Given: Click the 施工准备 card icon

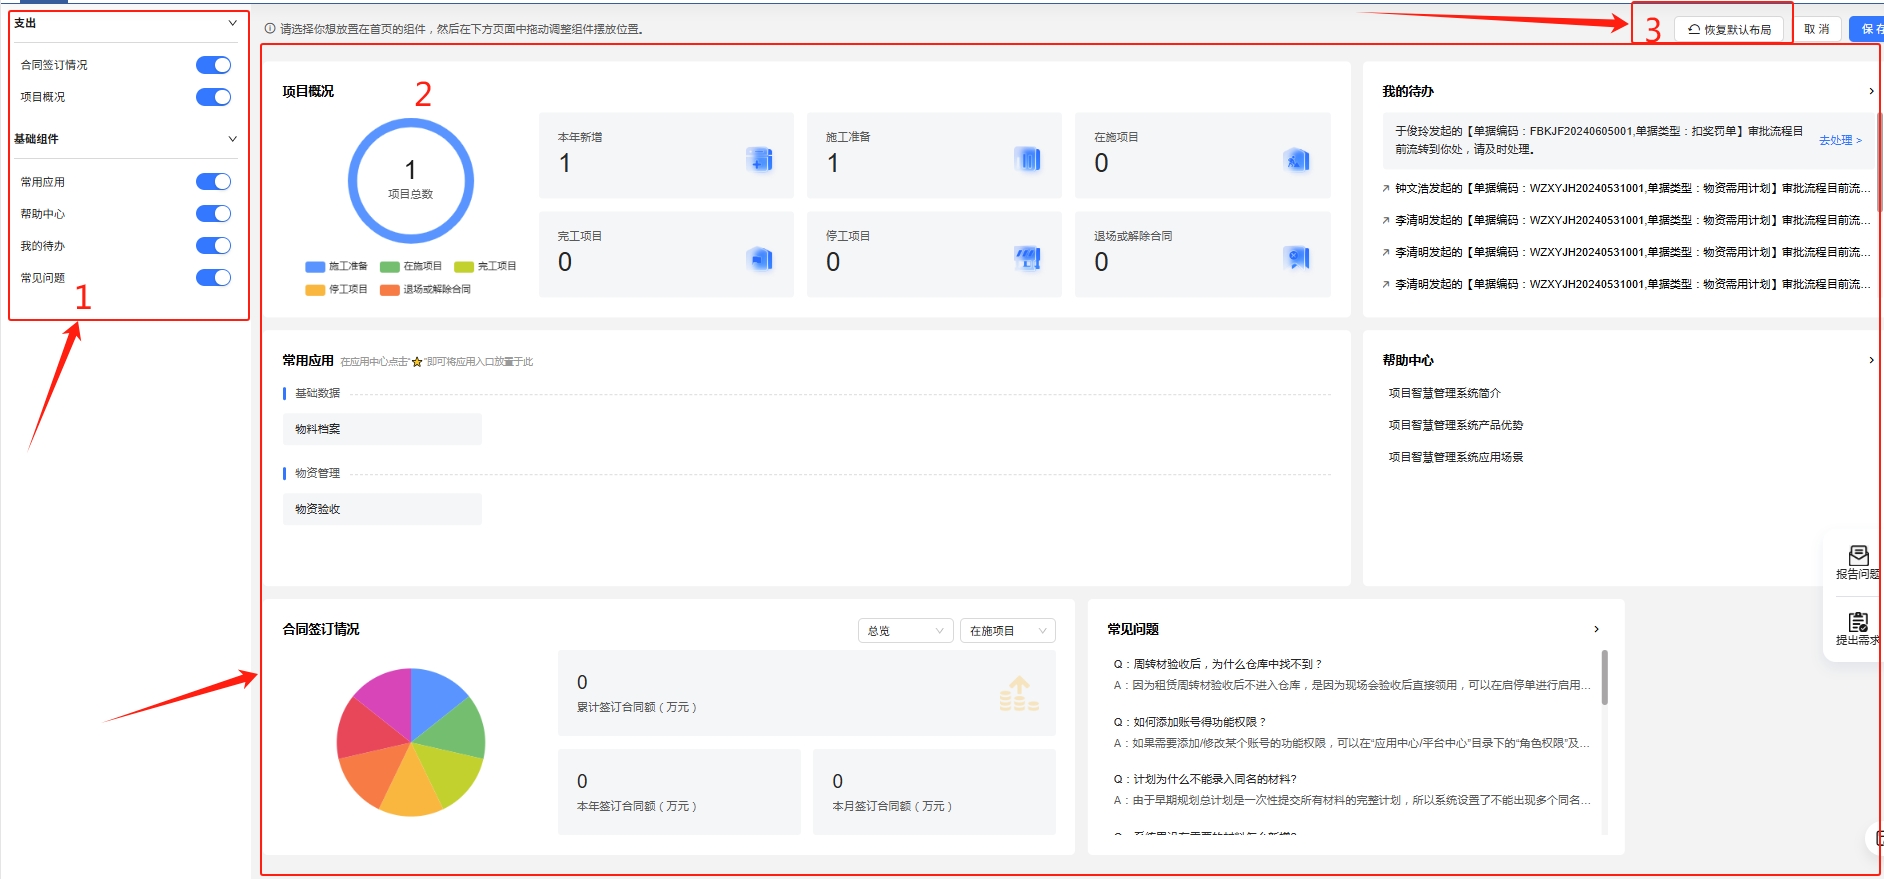Looking at the screenshot, I should (1028, 160).
